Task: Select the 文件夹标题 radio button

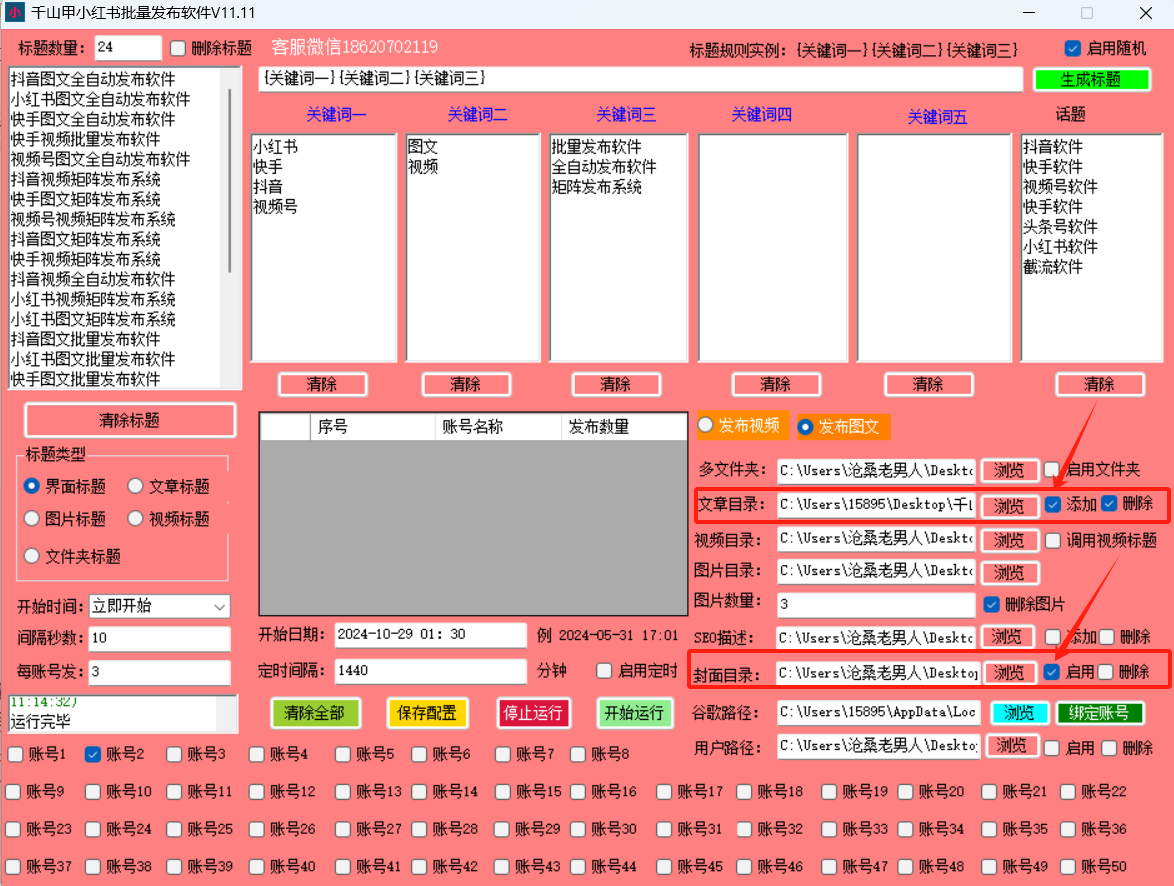Action: [31, 556]
